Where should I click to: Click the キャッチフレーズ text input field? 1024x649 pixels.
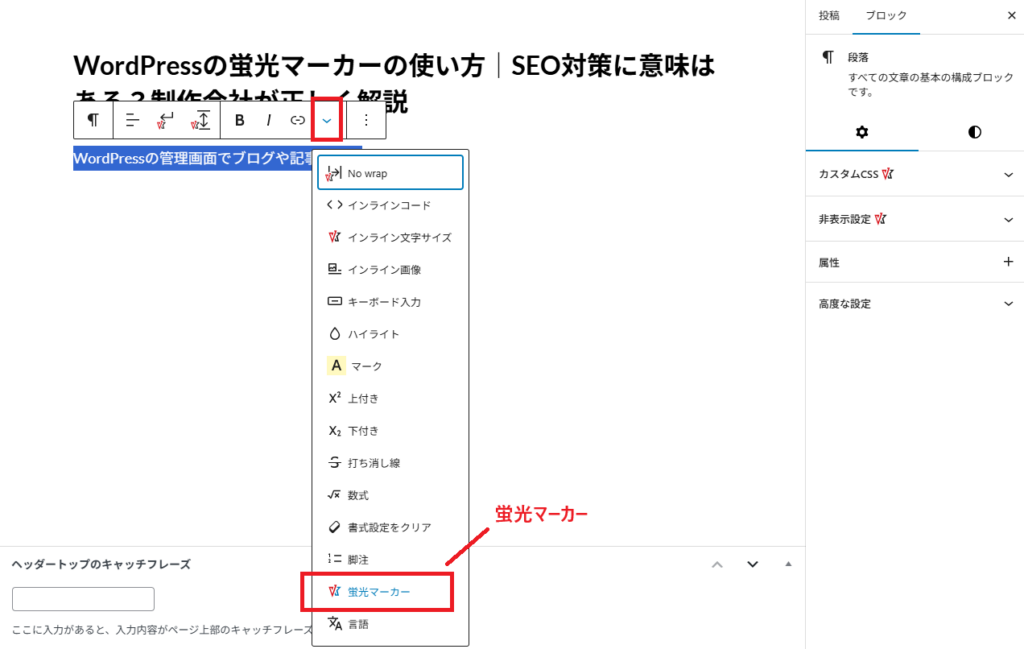(83, 599)
